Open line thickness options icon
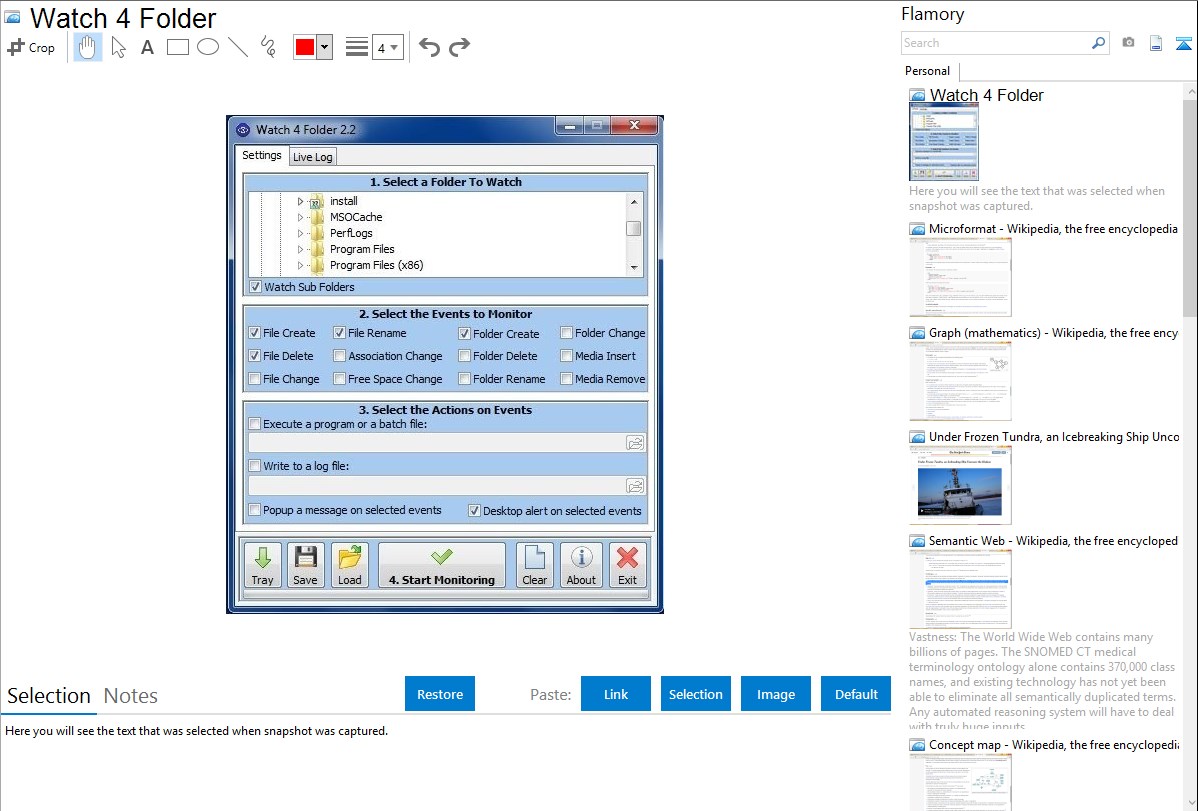This screenshot has height=811, width=1198. [x=357, y=47]
